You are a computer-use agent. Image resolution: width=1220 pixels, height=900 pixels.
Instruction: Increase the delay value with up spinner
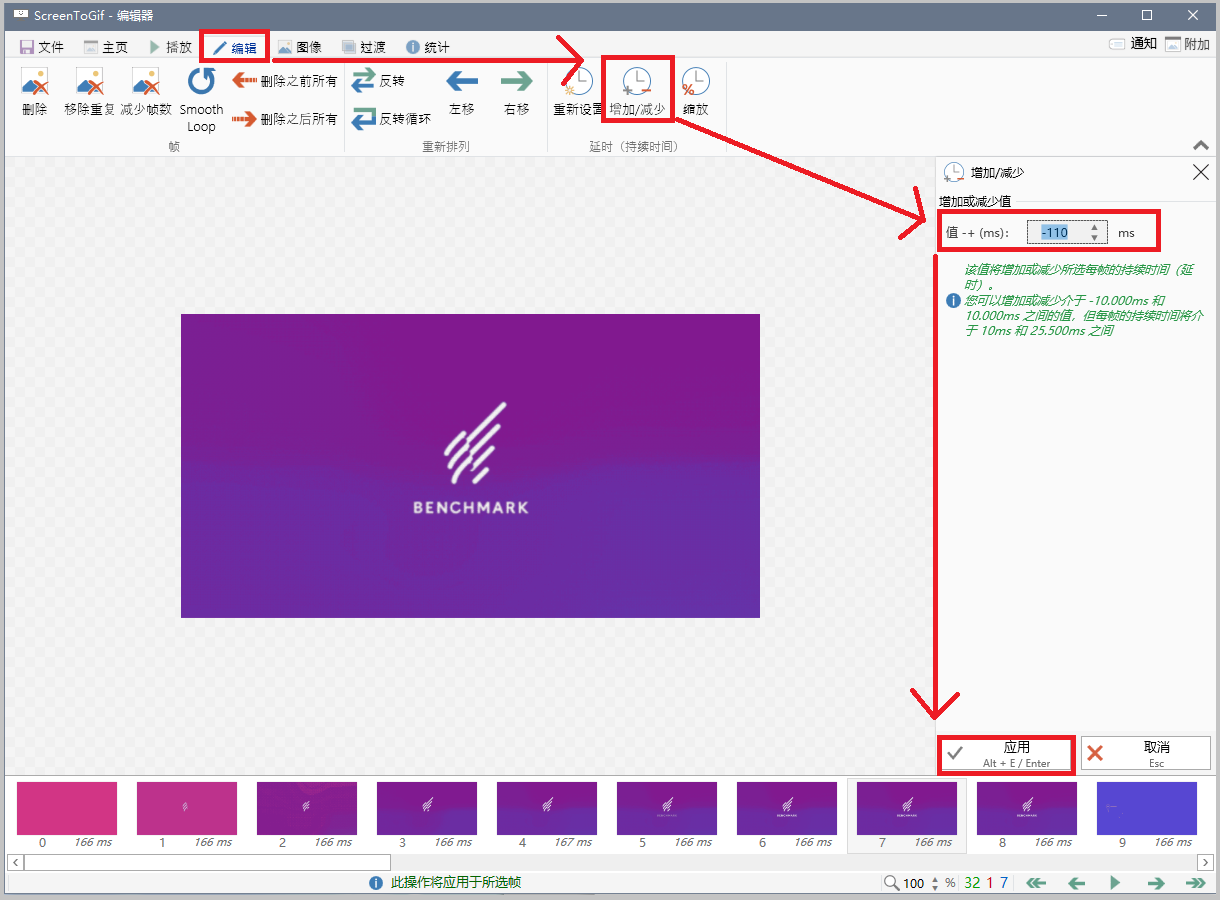pos(1094,228)
